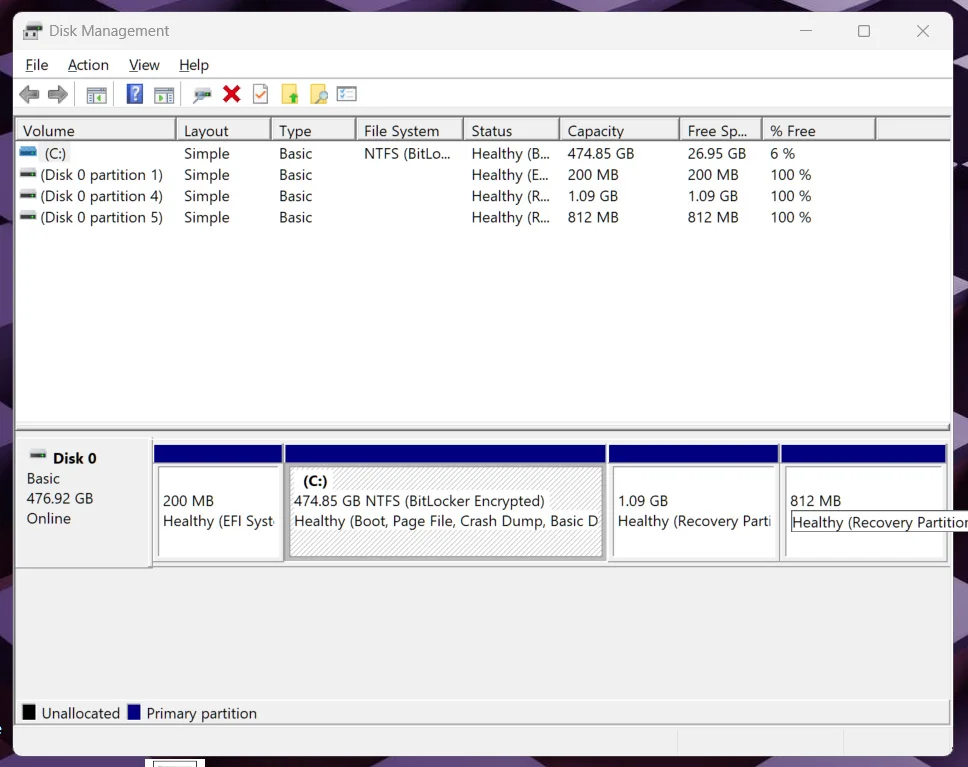Click the yellow folder with green arrow icon
968x767 pixels.
(x=290, y=94)
